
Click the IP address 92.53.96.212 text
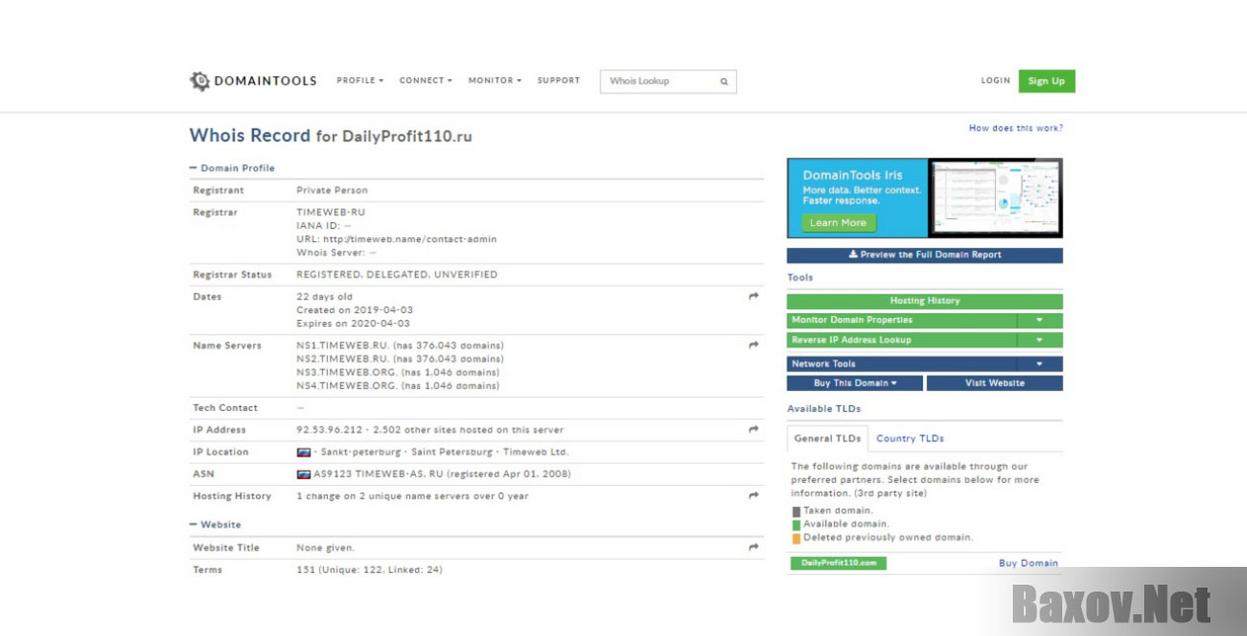tap(331, 430)
